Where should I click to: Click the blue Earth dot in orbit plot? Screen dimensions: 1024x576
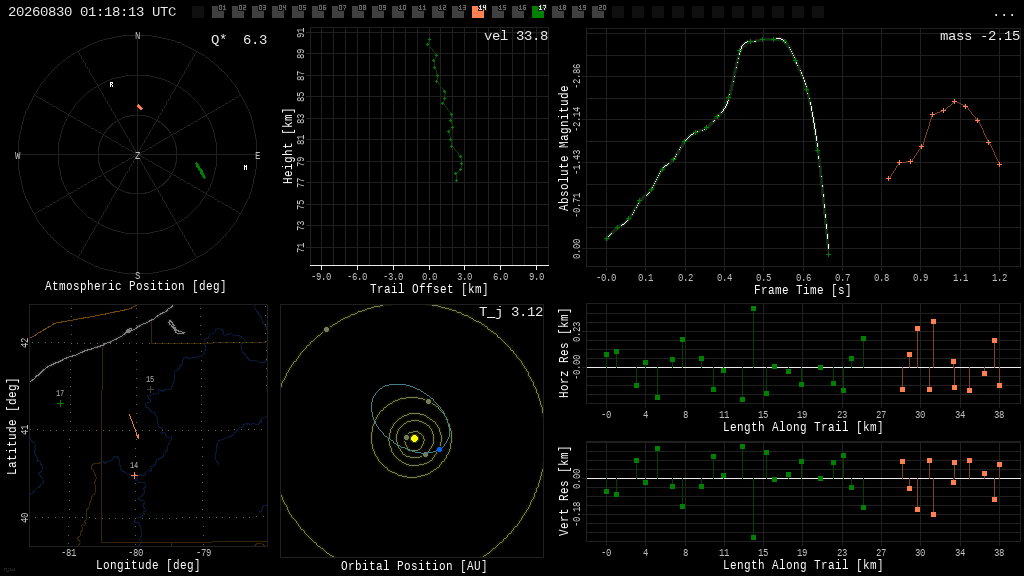pyautogui.click(x=440, y=449)
